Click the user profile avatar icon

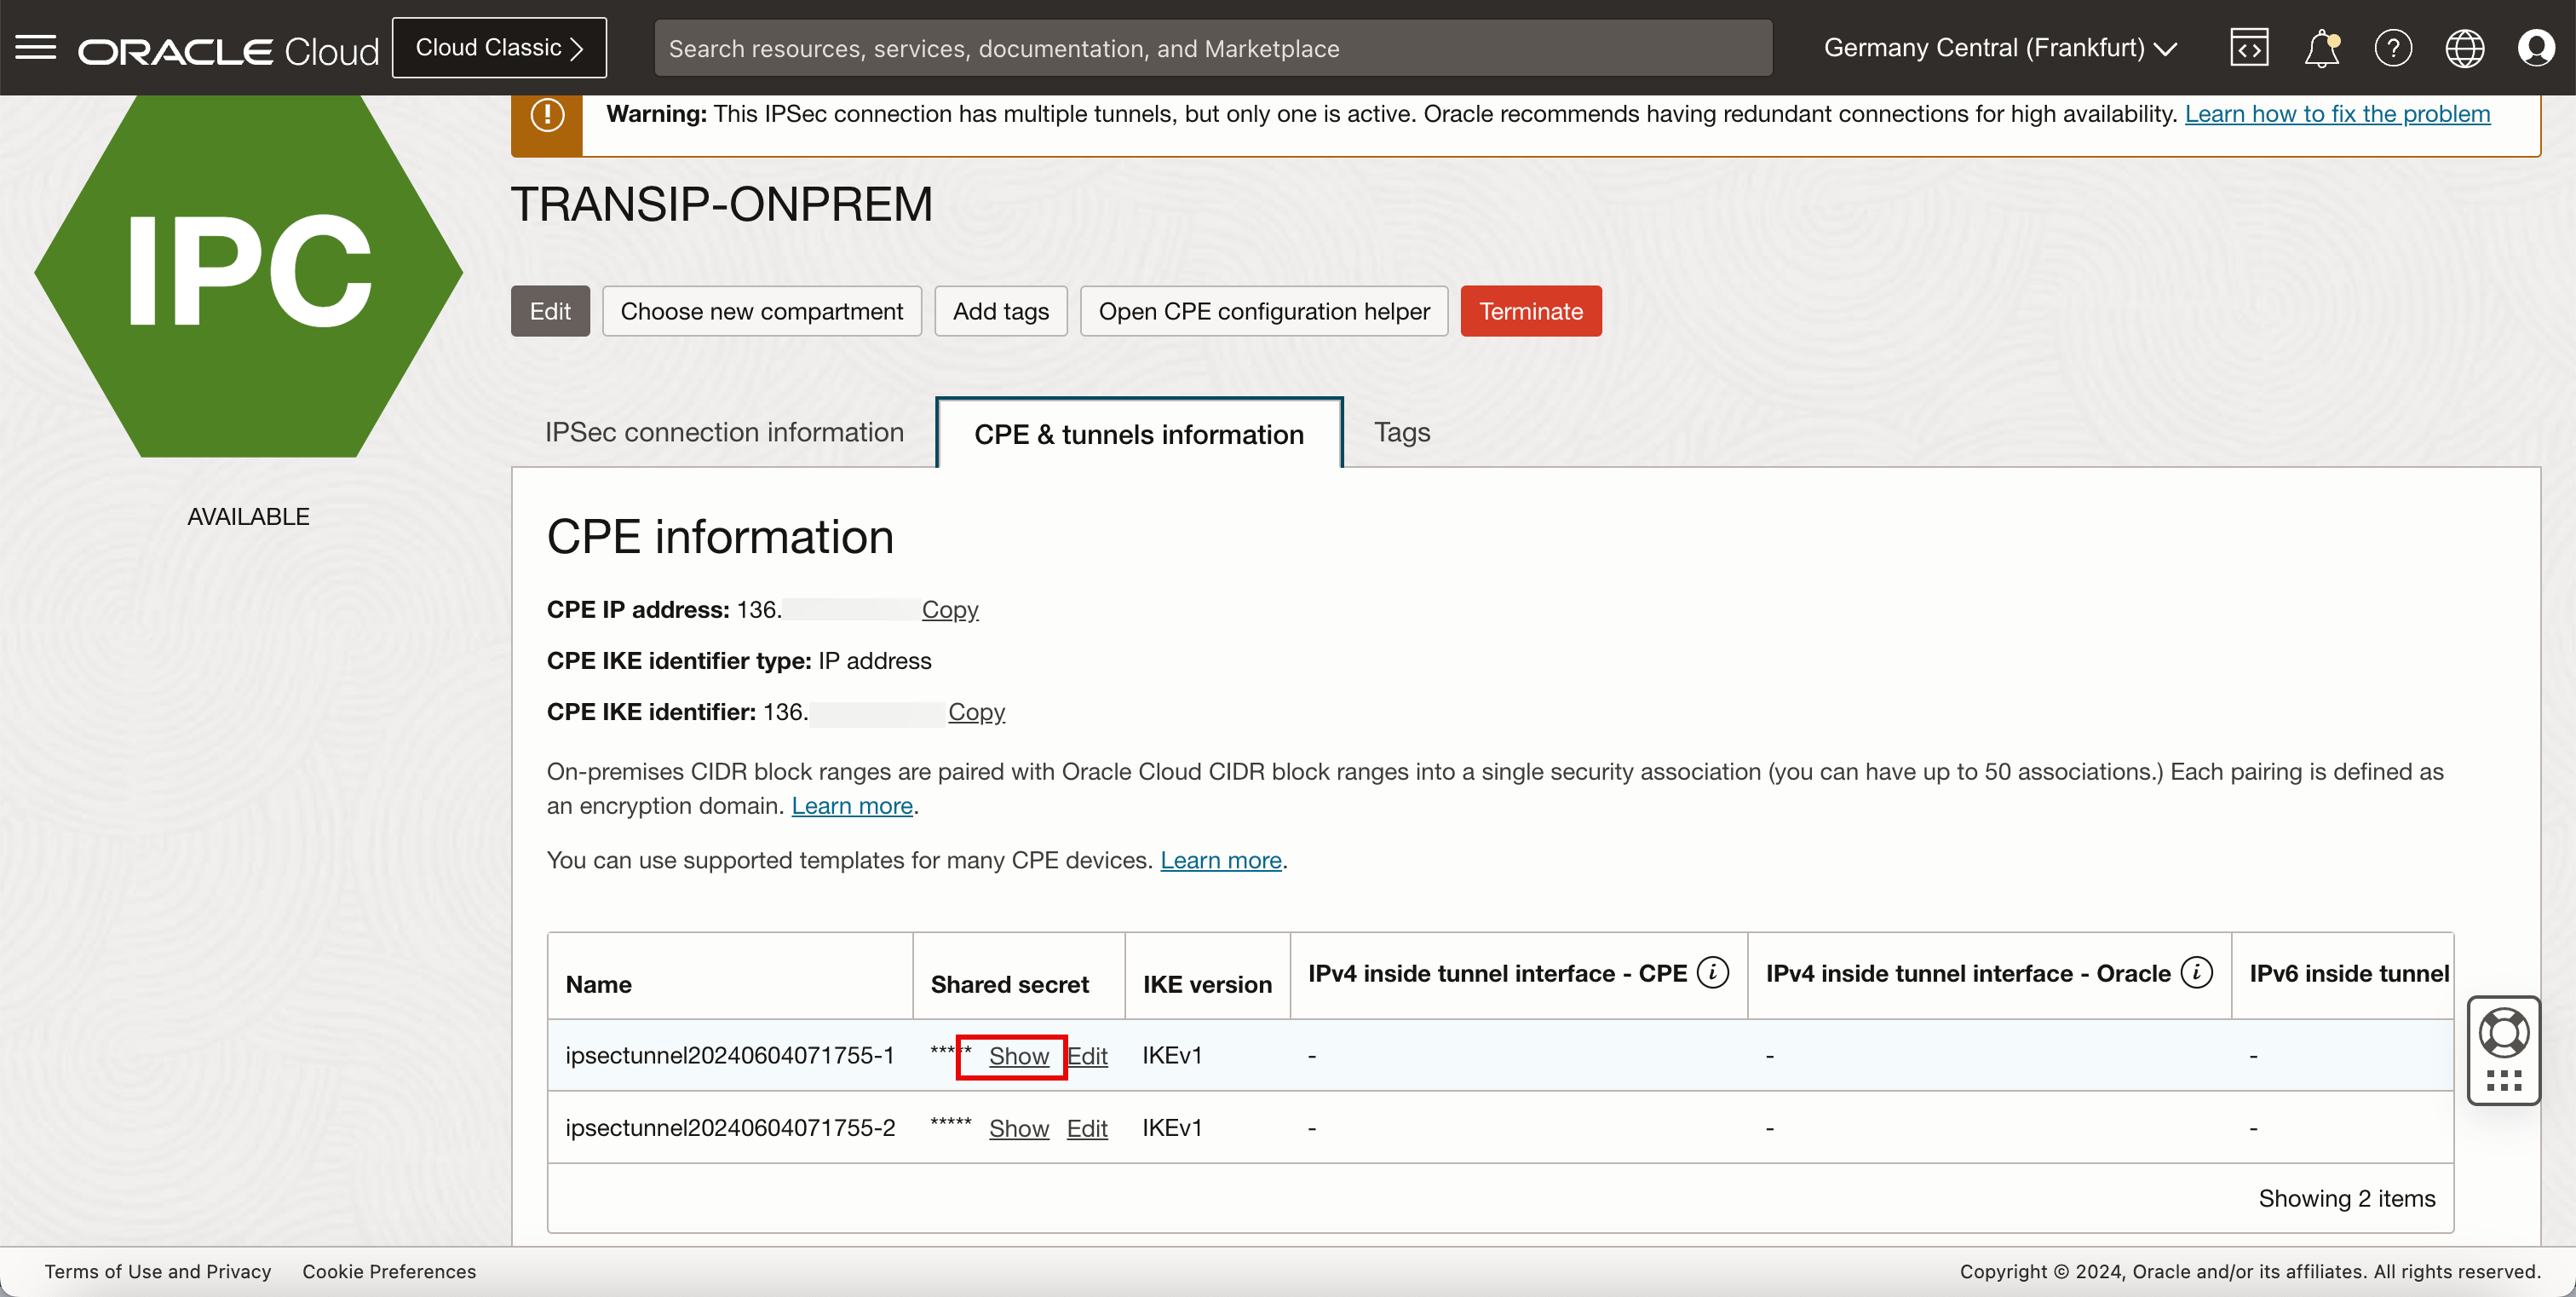point(2533,48)
